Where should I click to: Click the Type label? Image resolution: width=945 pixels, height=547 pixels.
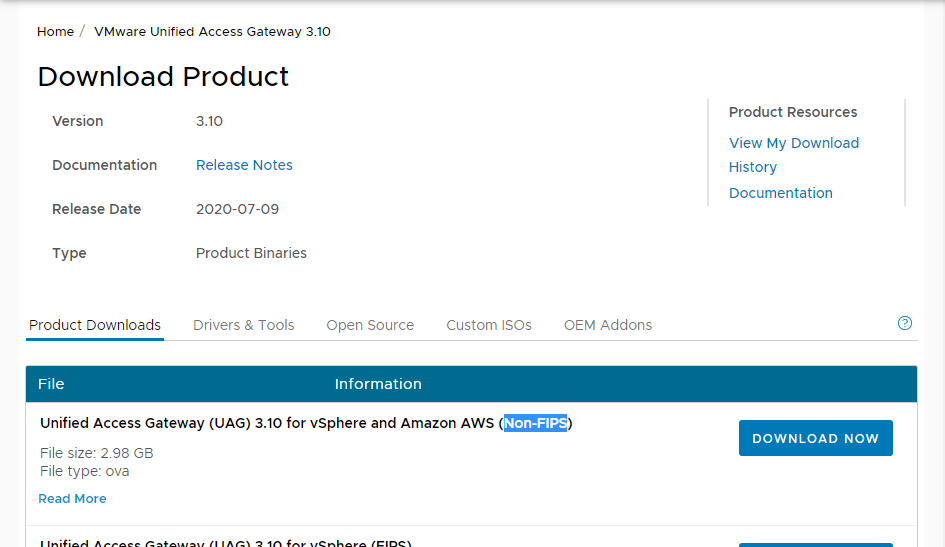69,254
